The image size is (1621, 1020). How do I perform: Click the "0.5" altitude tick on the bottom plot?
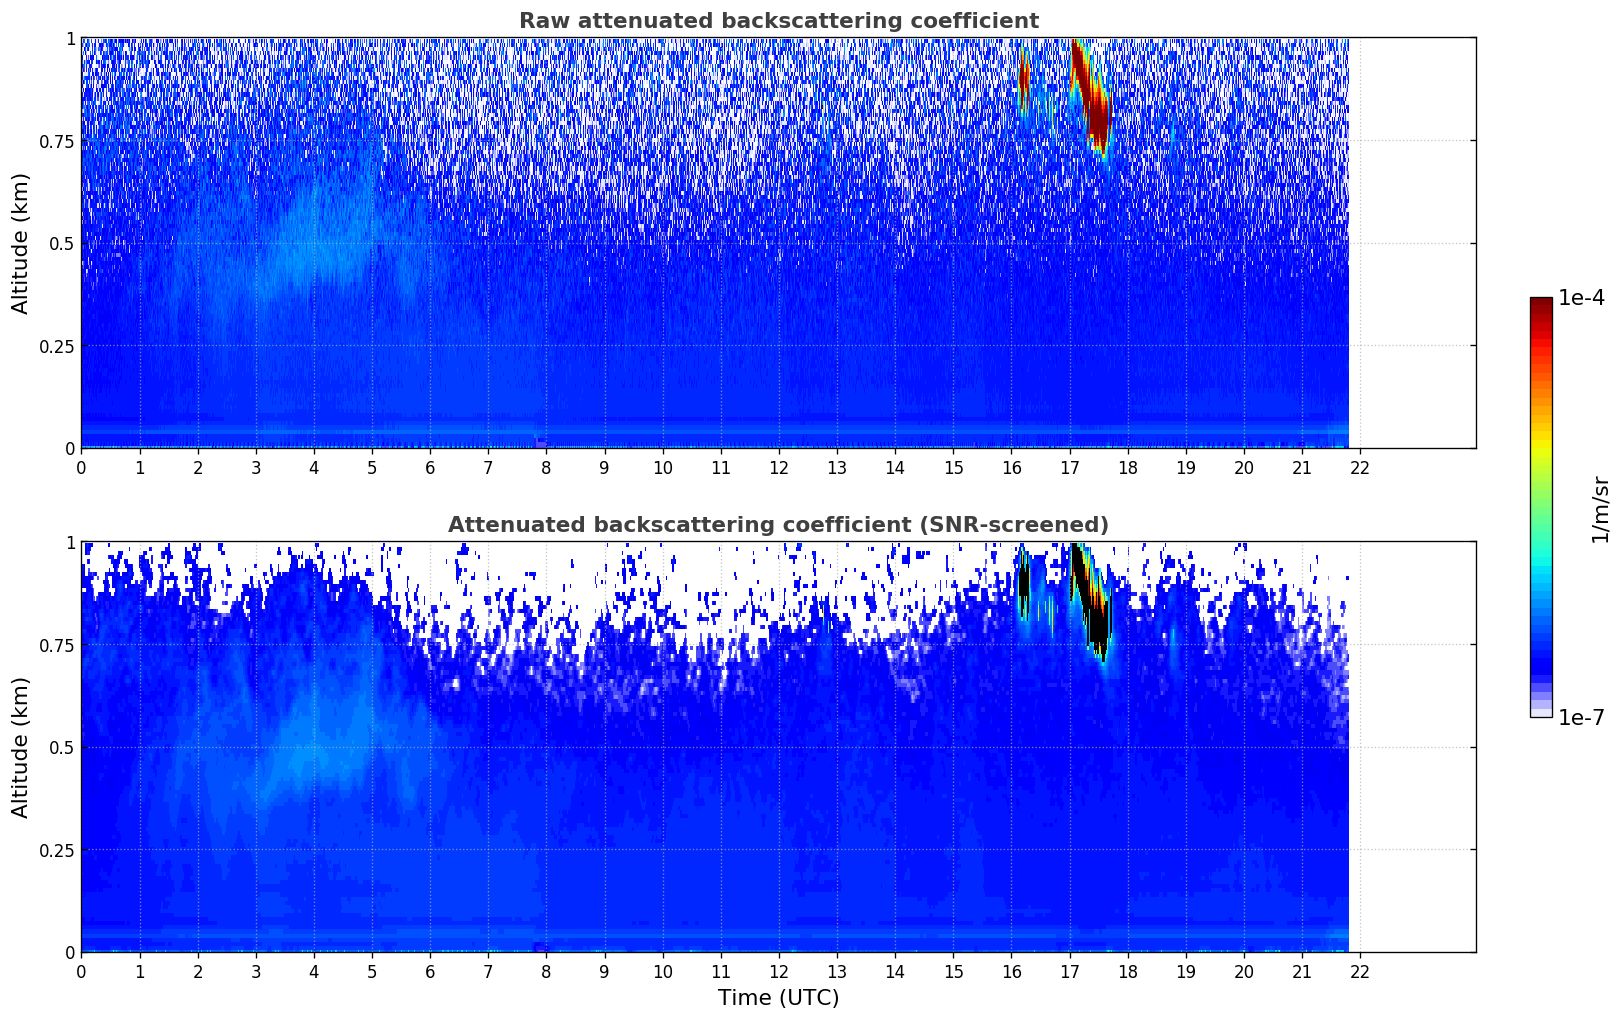point(62,747)
